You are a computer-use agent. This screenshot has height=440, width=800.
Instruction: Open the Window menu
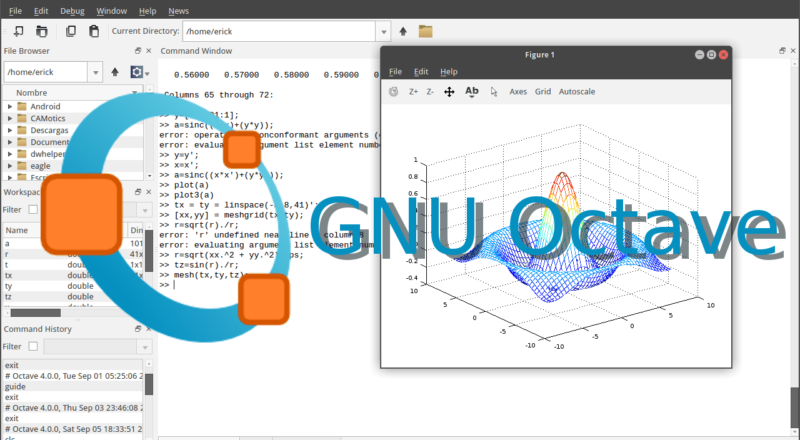tap(112, 11)
